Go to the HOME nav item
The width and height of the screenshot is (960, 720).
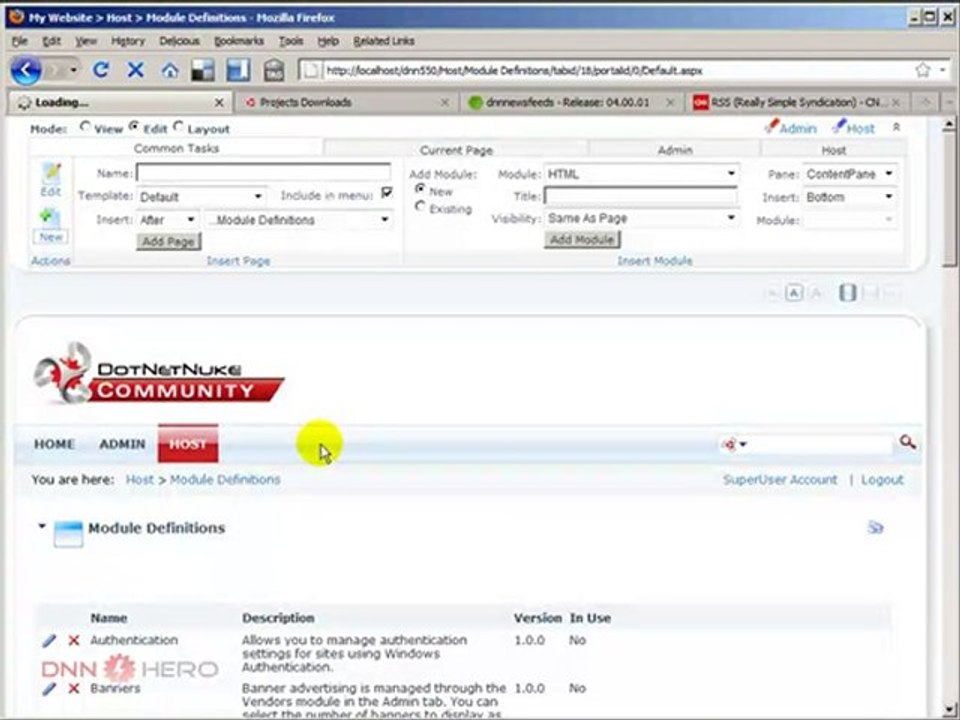point(54,444)
